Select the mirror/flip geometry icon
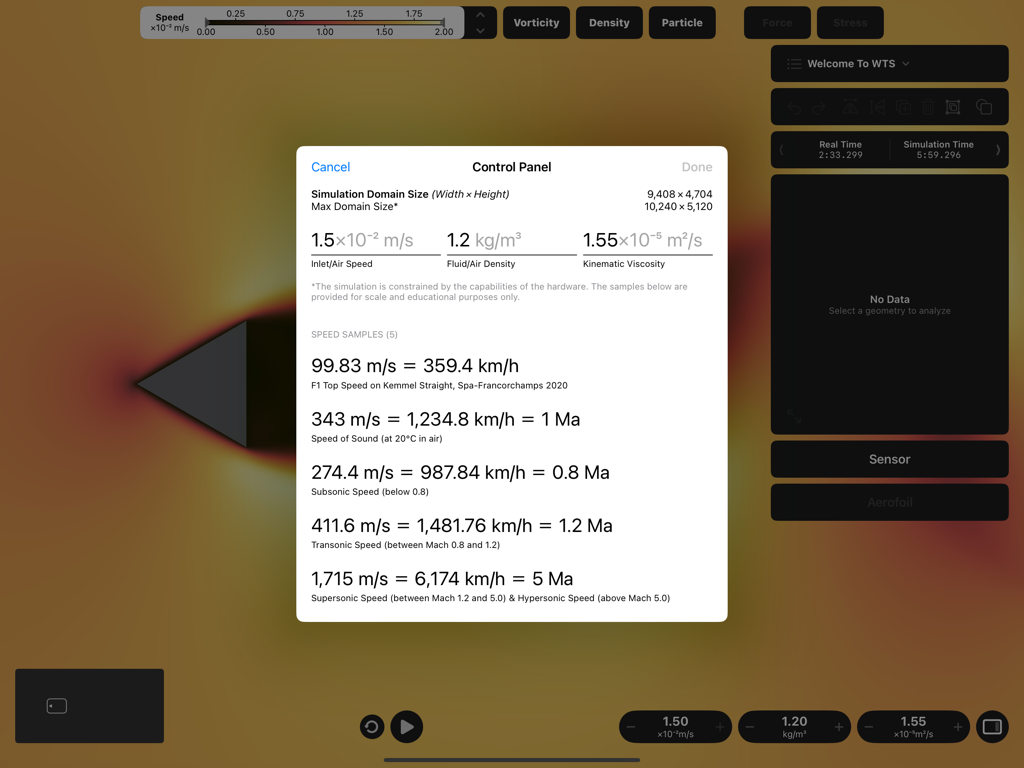1024x768 pixels. tap(851, 107)
